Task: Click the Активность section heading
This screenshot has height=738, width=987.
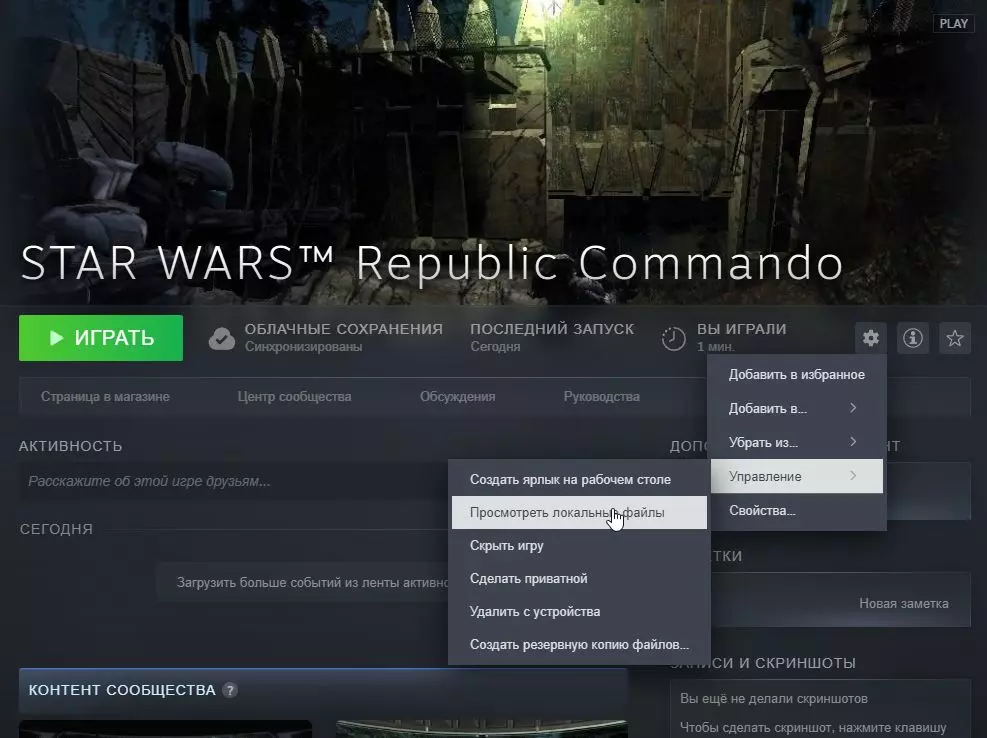Action: click(70, 446)
